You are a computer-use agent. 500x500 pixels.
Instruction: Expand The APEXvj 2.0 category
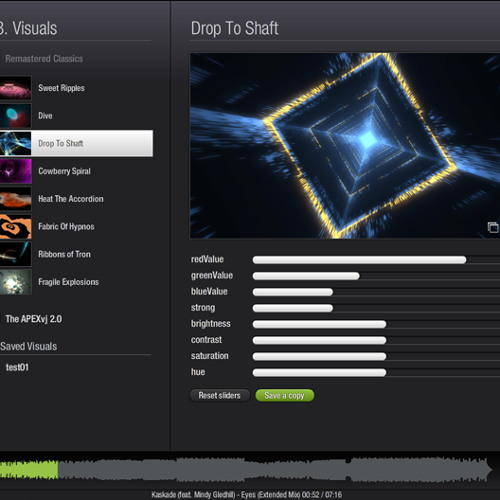[33, 319]
